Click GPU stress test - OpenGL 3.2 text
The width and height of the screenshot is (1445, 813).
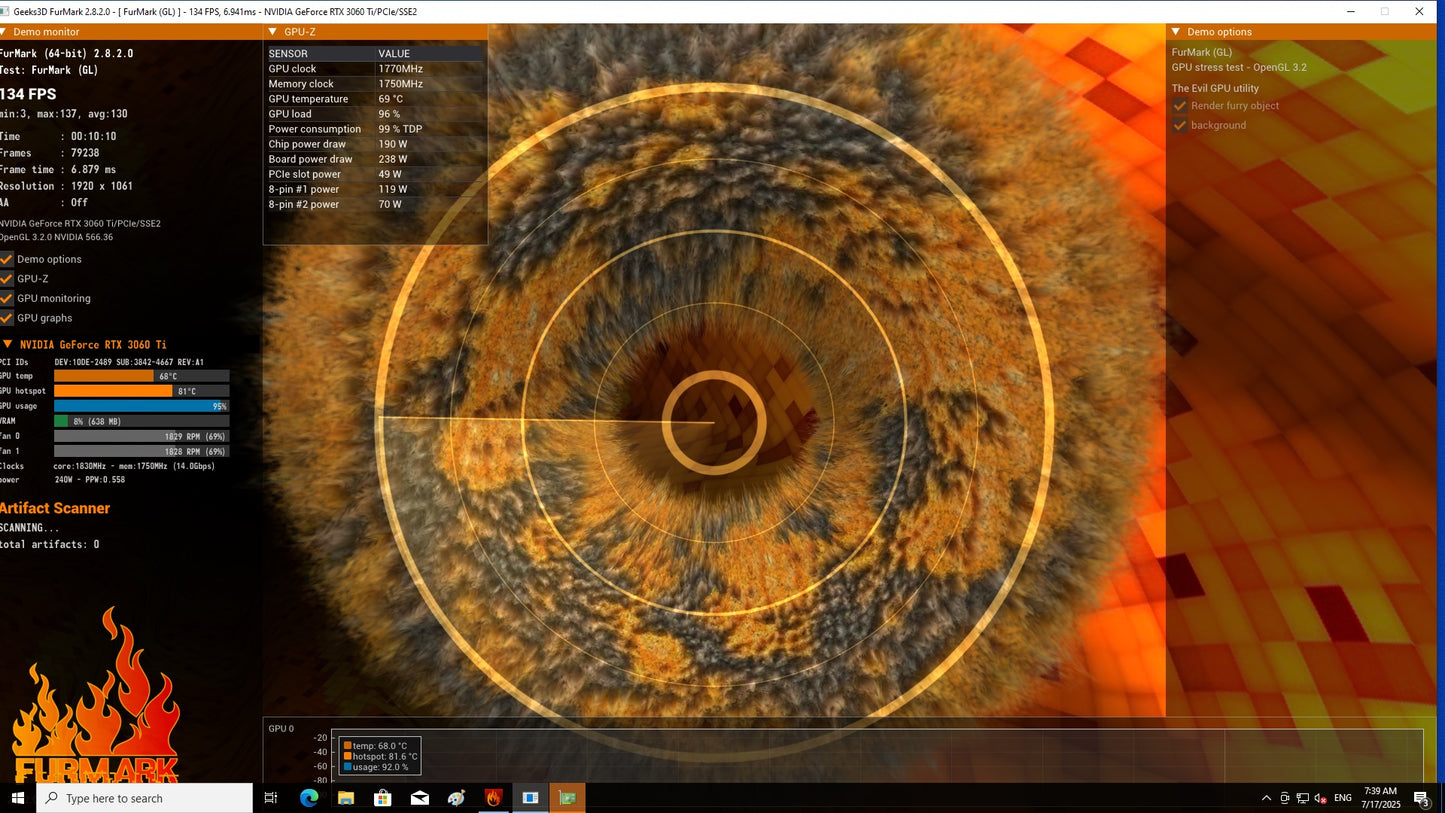point(1239,67)
